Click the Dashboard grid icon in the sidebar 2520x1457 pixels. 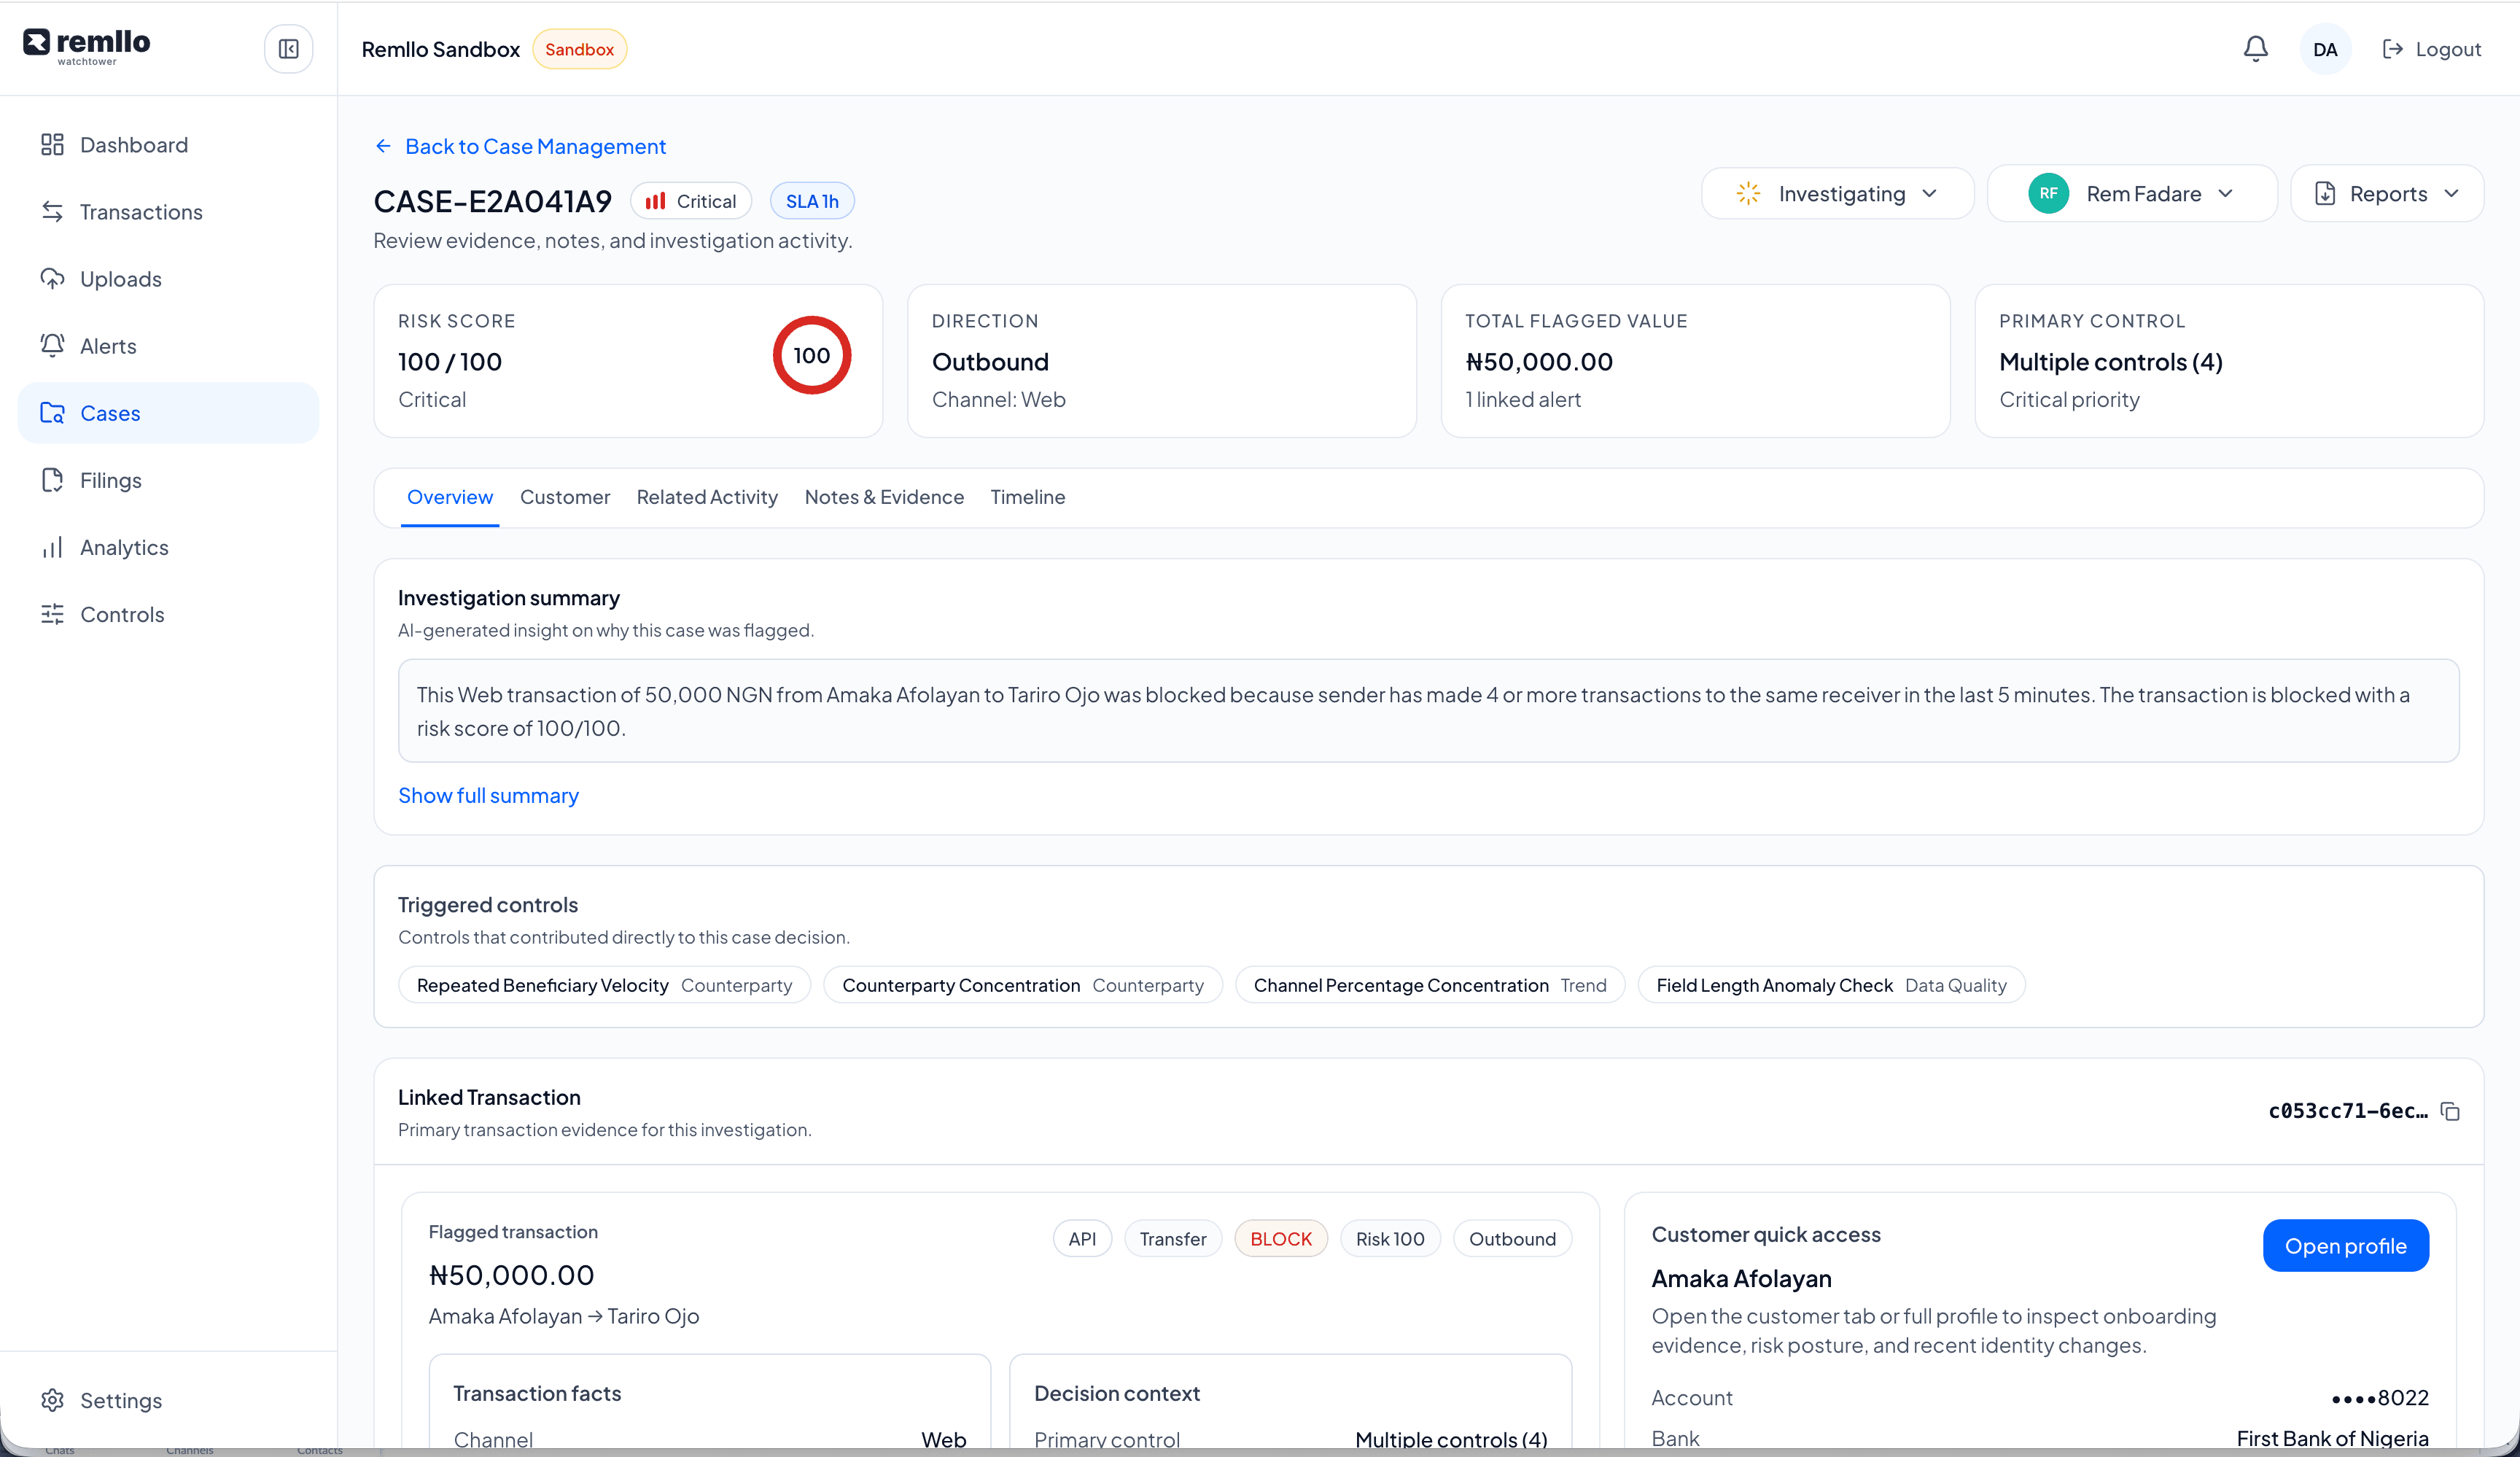[x=52, y=145]
